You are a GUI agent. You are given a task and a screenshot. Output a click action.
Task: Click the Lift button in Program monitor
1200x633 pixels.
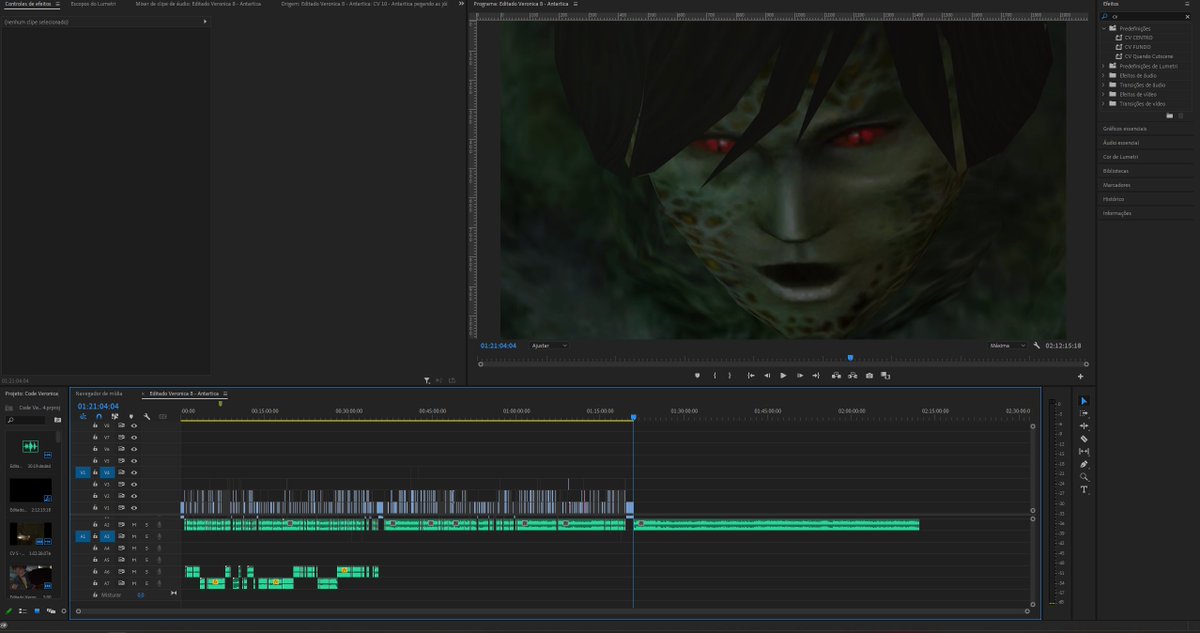click(x=836, y=376)
